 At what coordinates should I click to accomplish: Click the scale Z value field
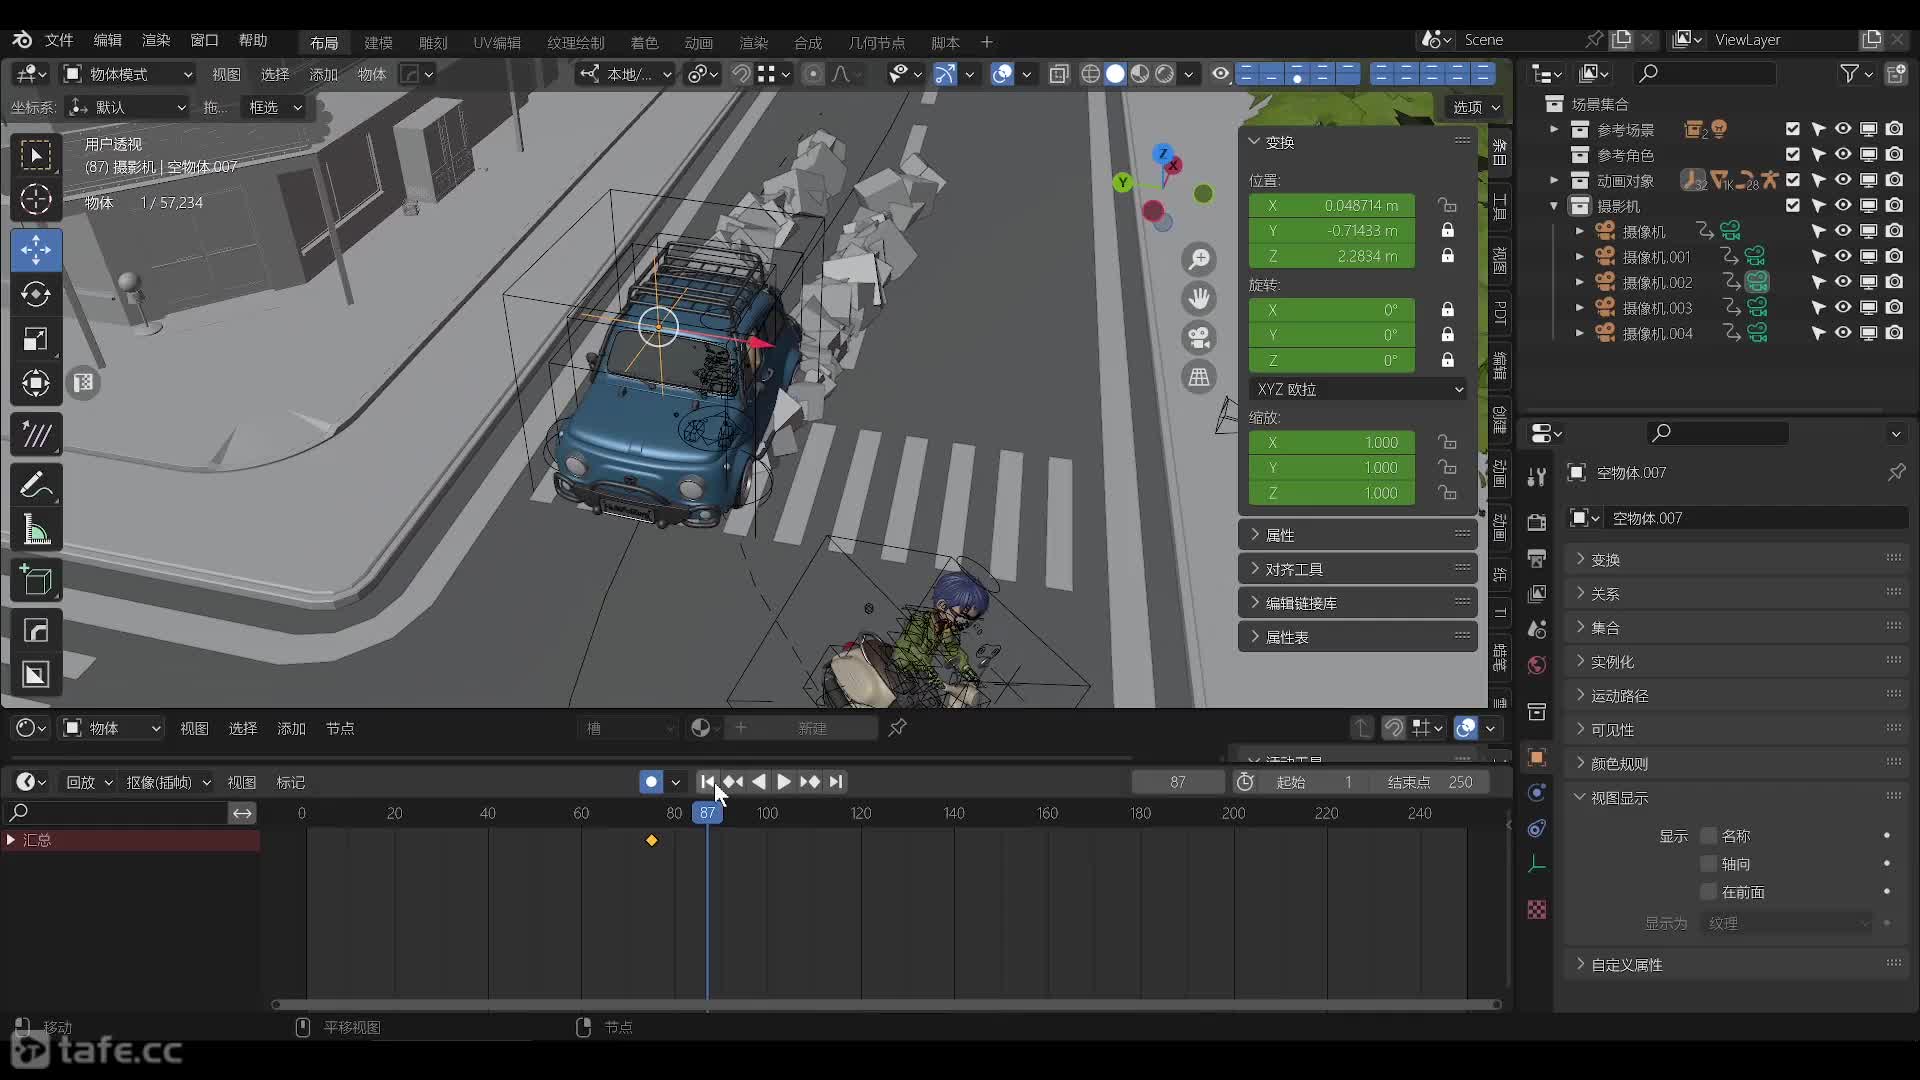1332,493
